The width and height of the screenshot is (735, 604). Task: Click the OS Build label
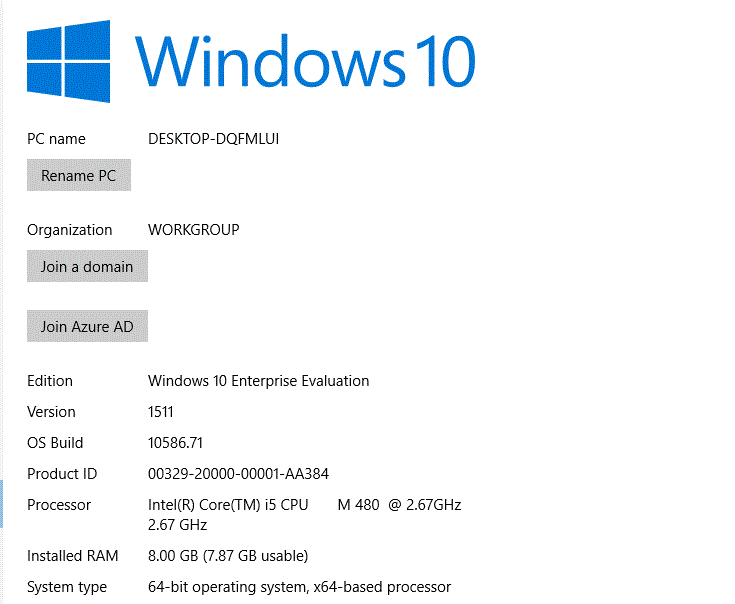click(55, 442)
